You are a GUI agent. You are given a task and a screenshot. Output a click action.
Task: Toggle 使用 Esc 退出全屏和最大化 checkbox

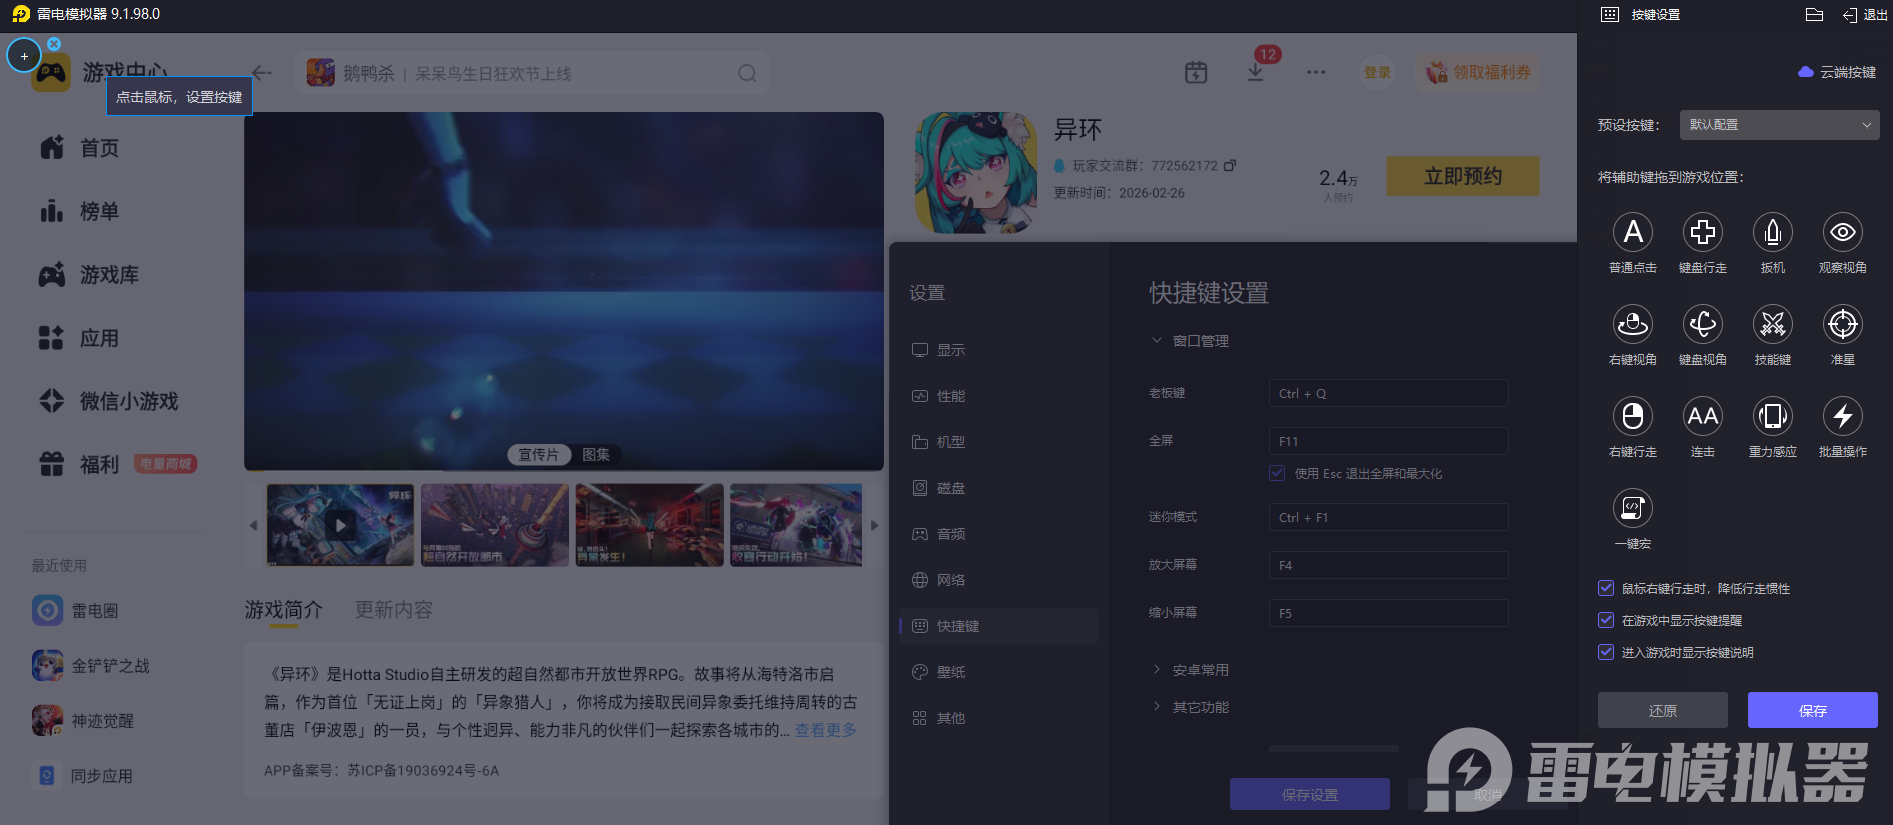pos(1277,473)
